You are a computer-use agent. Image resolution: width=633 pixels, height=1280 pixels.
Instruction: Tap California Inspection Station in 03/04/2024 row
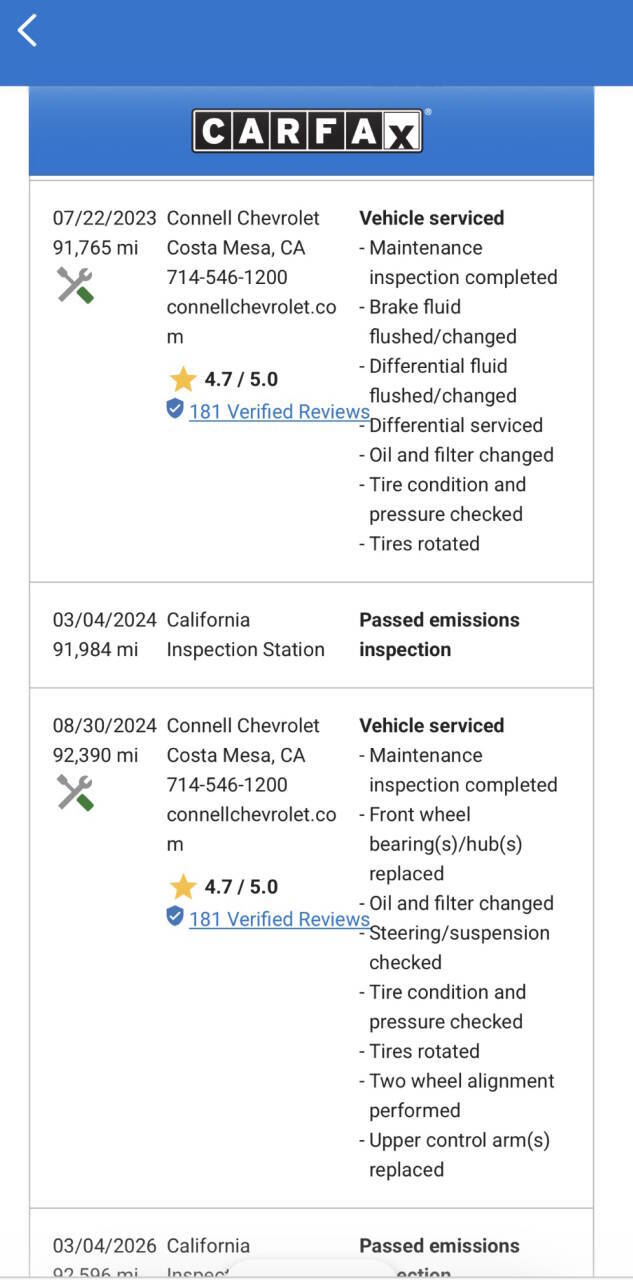pos(246,635)
